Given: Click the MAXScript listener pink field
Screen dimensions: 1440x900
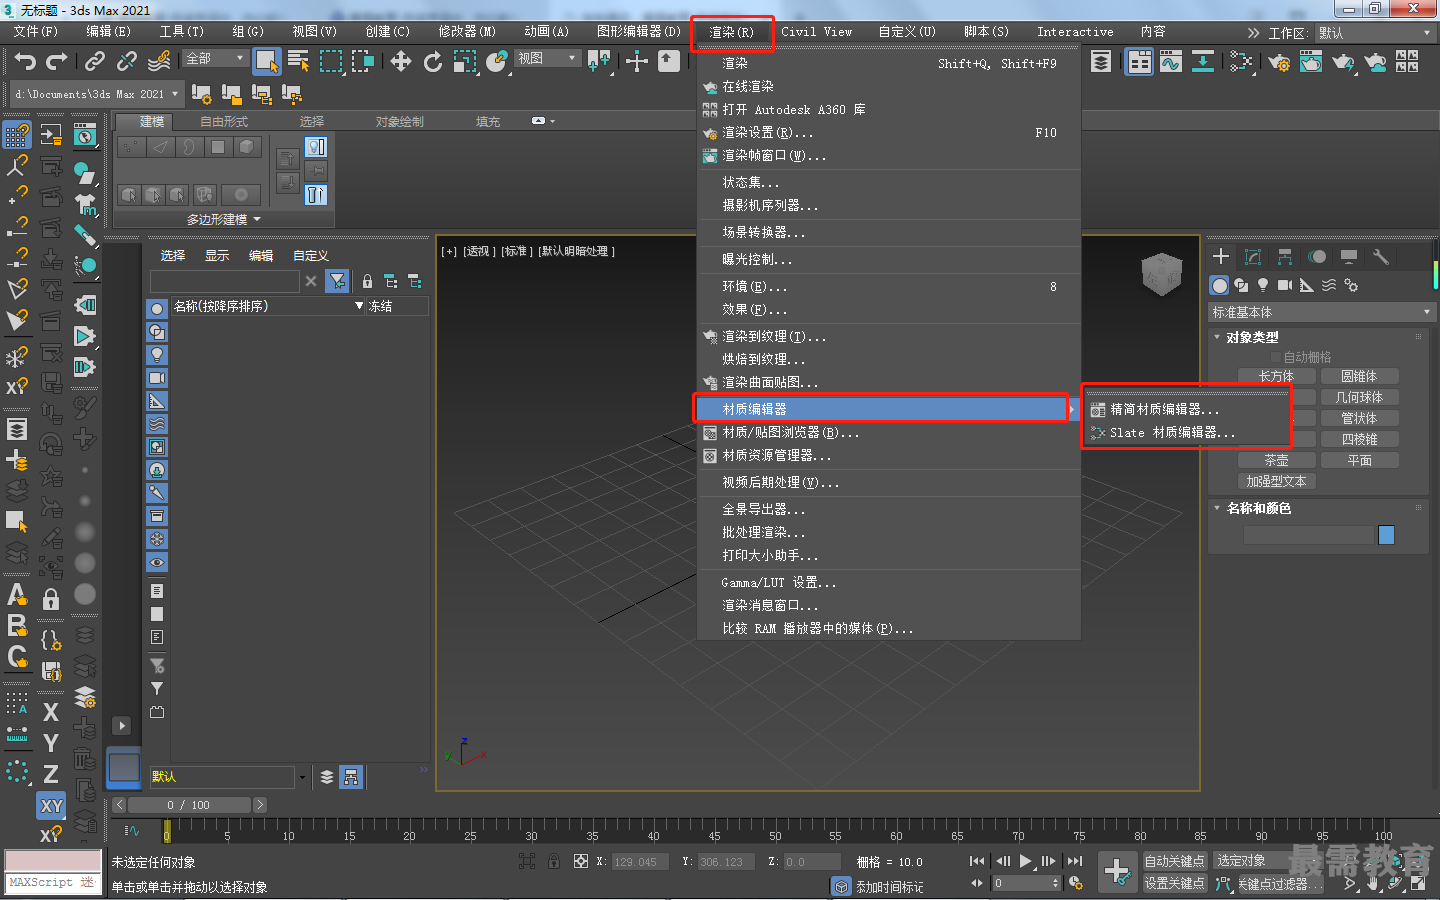Looking at the screenshot, I should [53, 861].
